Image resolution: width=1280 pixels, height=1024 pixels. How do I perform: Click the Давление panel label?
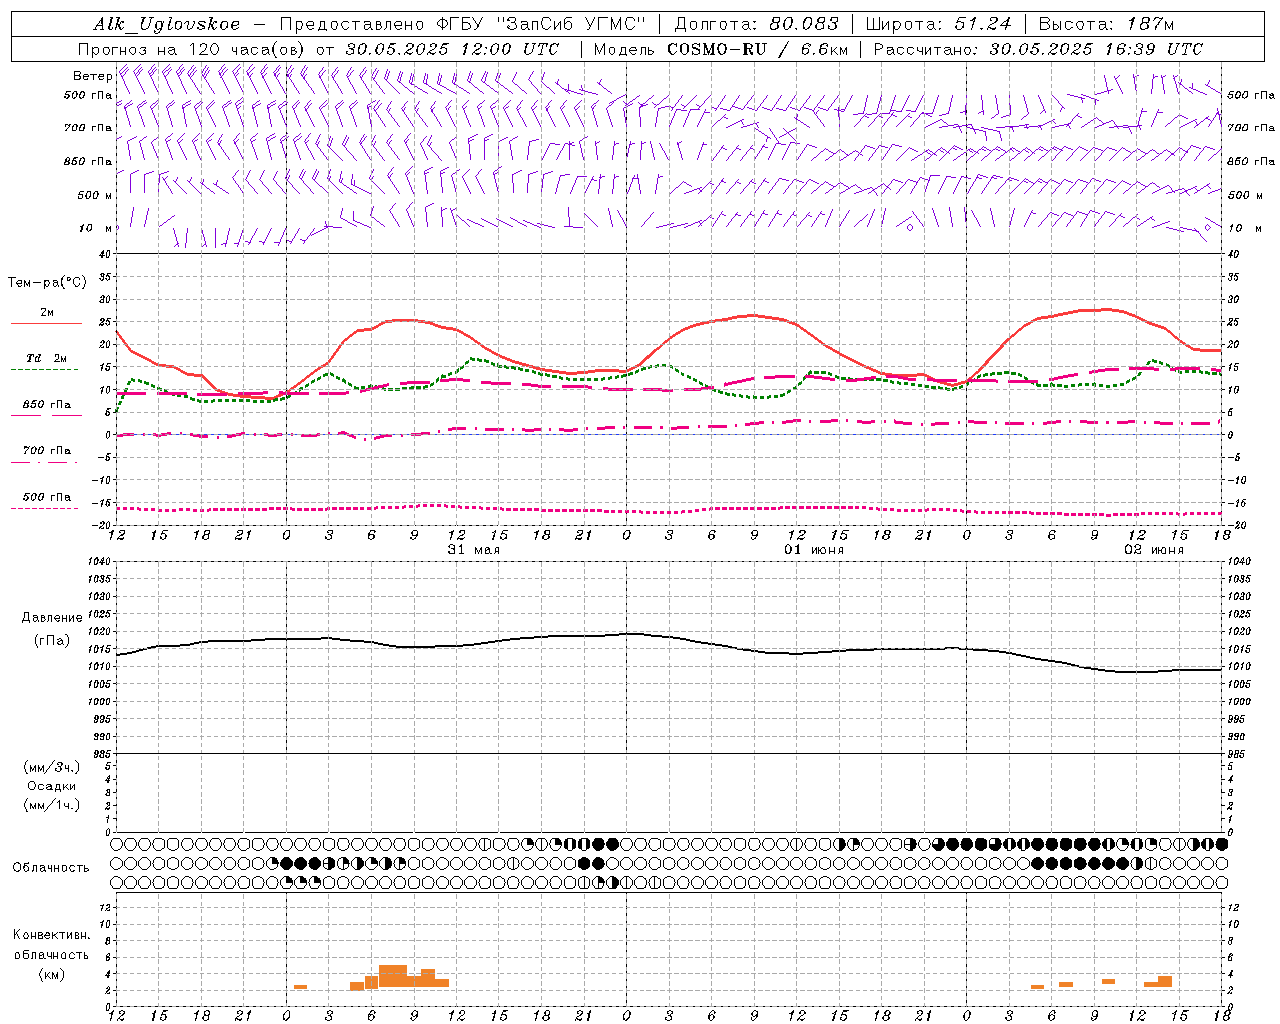coord(52,618)
